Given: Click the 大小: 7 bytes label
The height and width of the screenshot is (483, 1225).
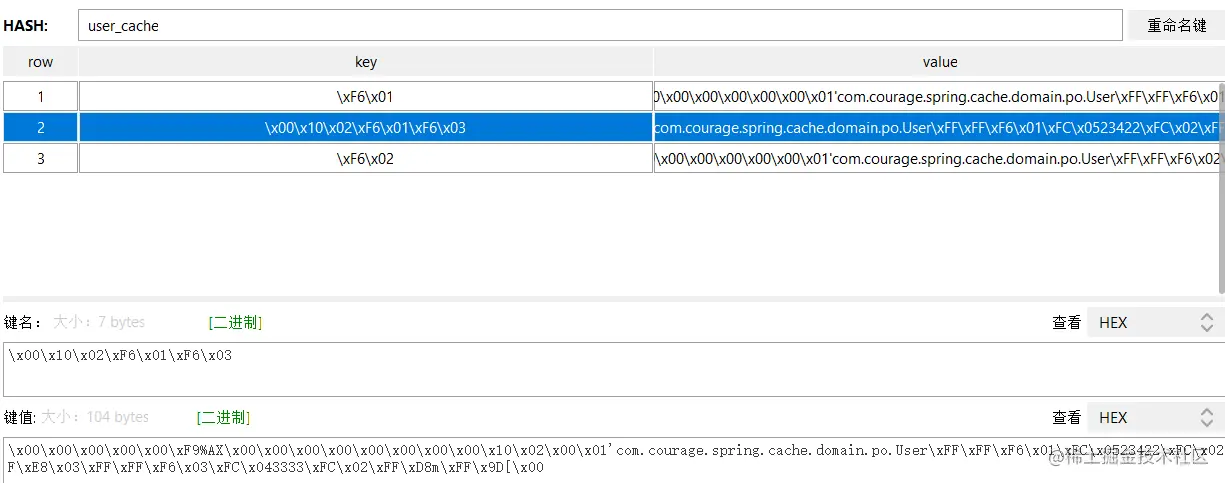Looking at the screenshot, I should click(x=99, y=322).
